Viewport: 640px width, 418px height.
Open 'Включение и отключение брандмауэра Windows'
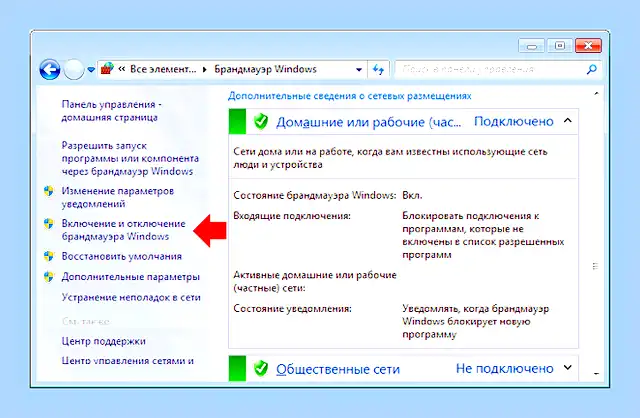123,230
